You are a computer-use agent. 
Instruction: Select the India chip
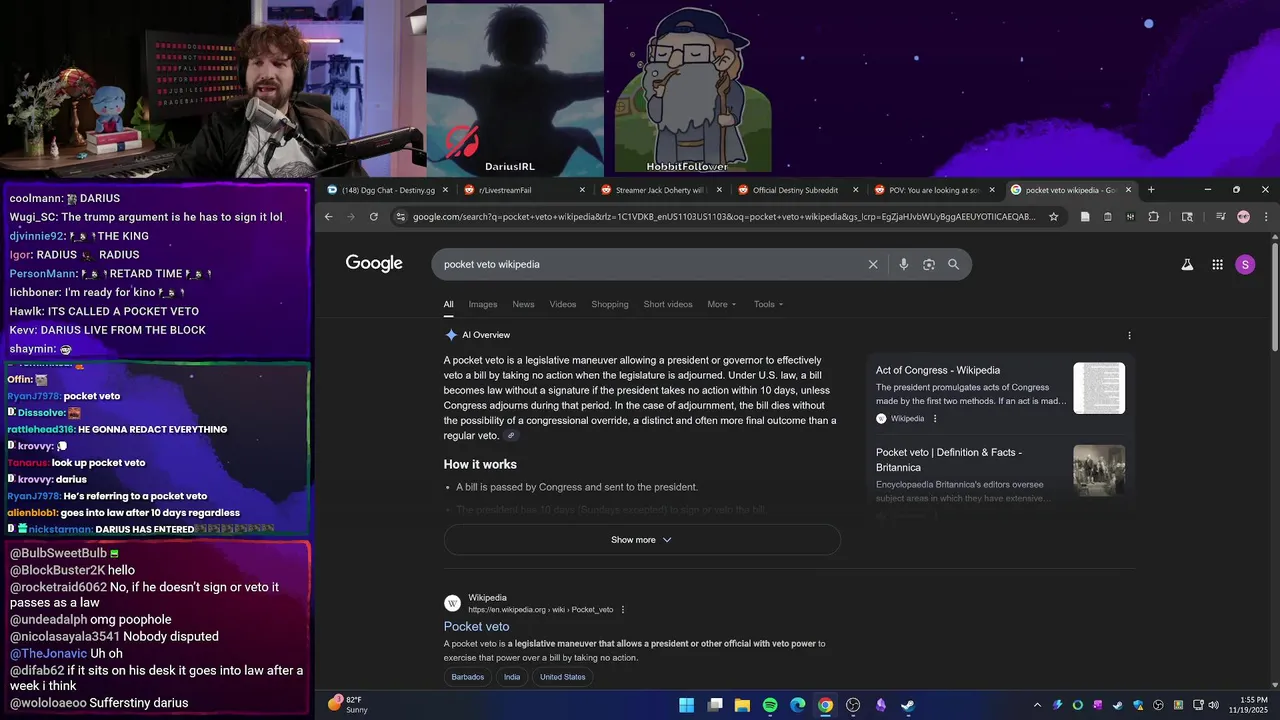(x=512, y=677)
